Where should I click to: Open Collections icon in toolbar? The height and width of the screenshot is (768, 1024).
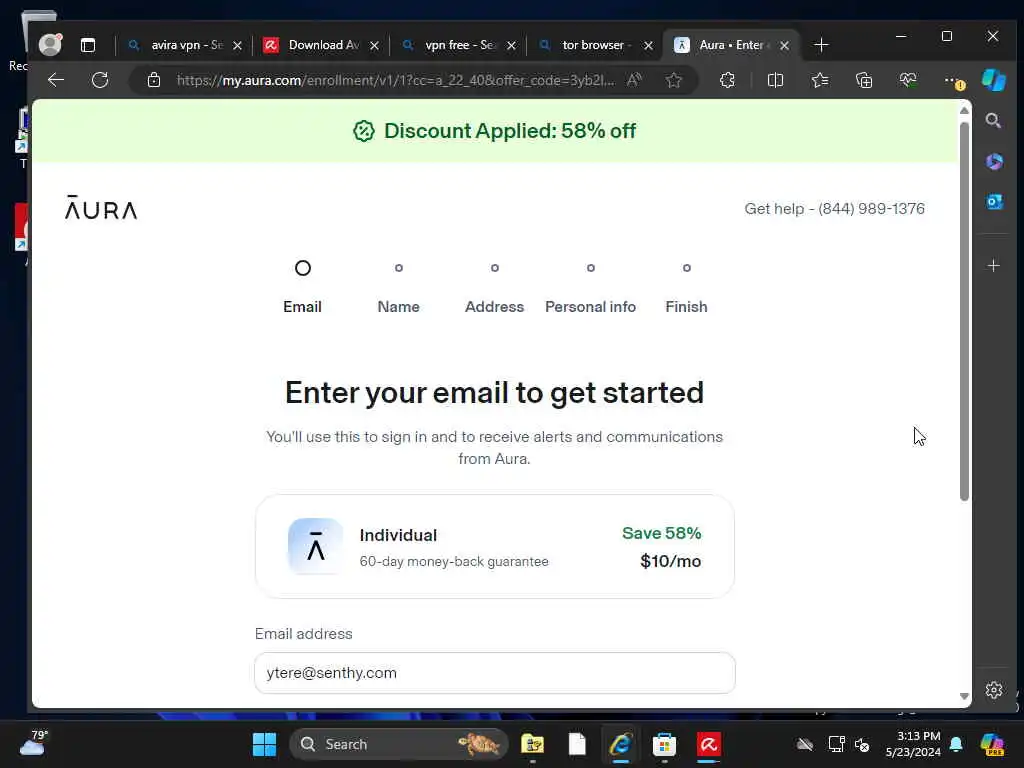864,80
